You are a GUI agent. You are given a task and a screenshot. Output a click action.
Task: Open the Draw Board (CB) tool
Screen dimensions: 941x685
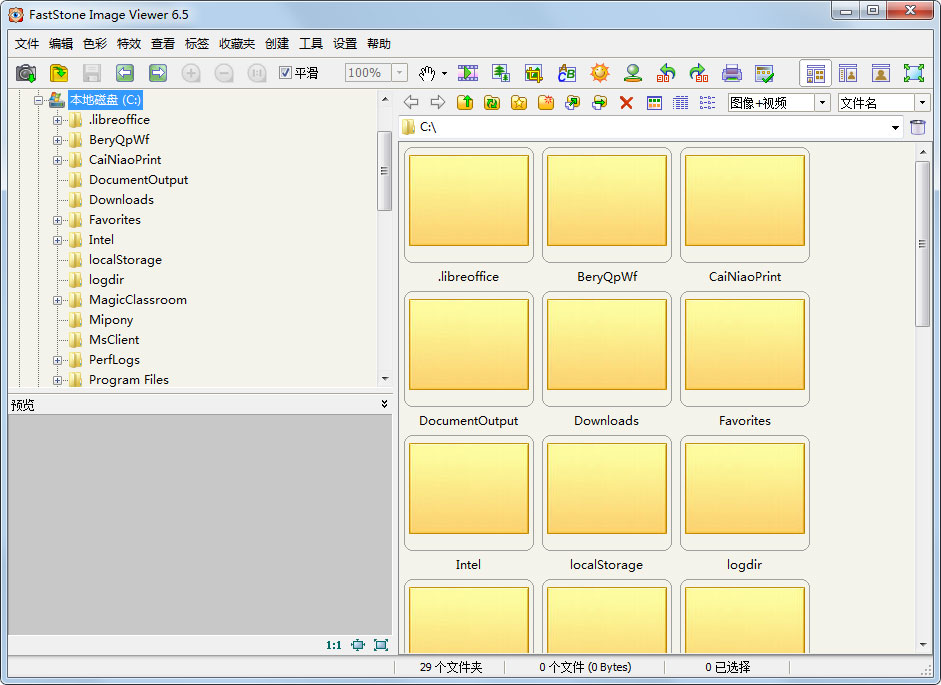pyautogui.click(x=567, y=73)
